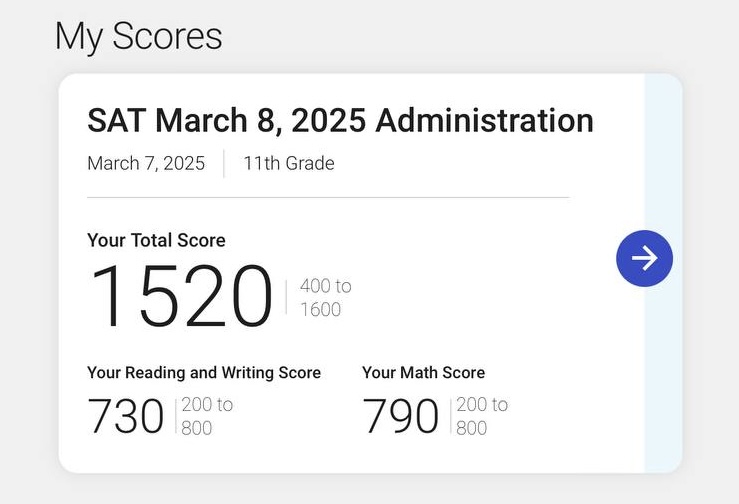Click the vertical separator next to 1520

pos(286,297)
